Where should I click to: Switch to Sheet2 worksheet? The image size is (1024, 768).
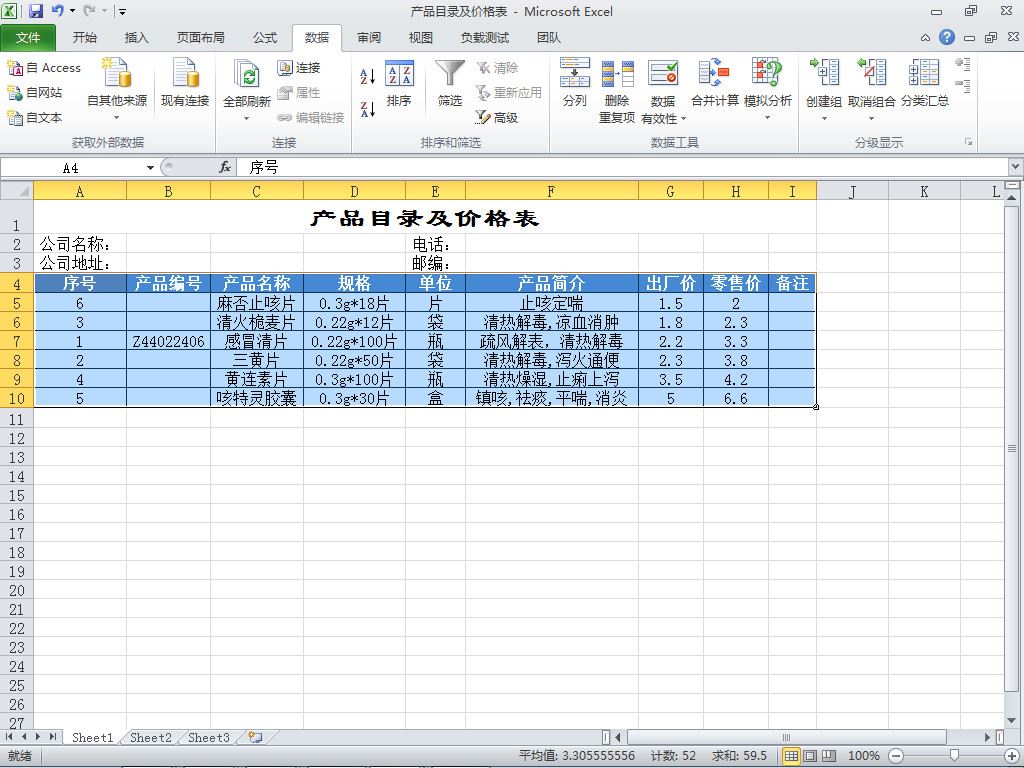[x=150, y=737]
